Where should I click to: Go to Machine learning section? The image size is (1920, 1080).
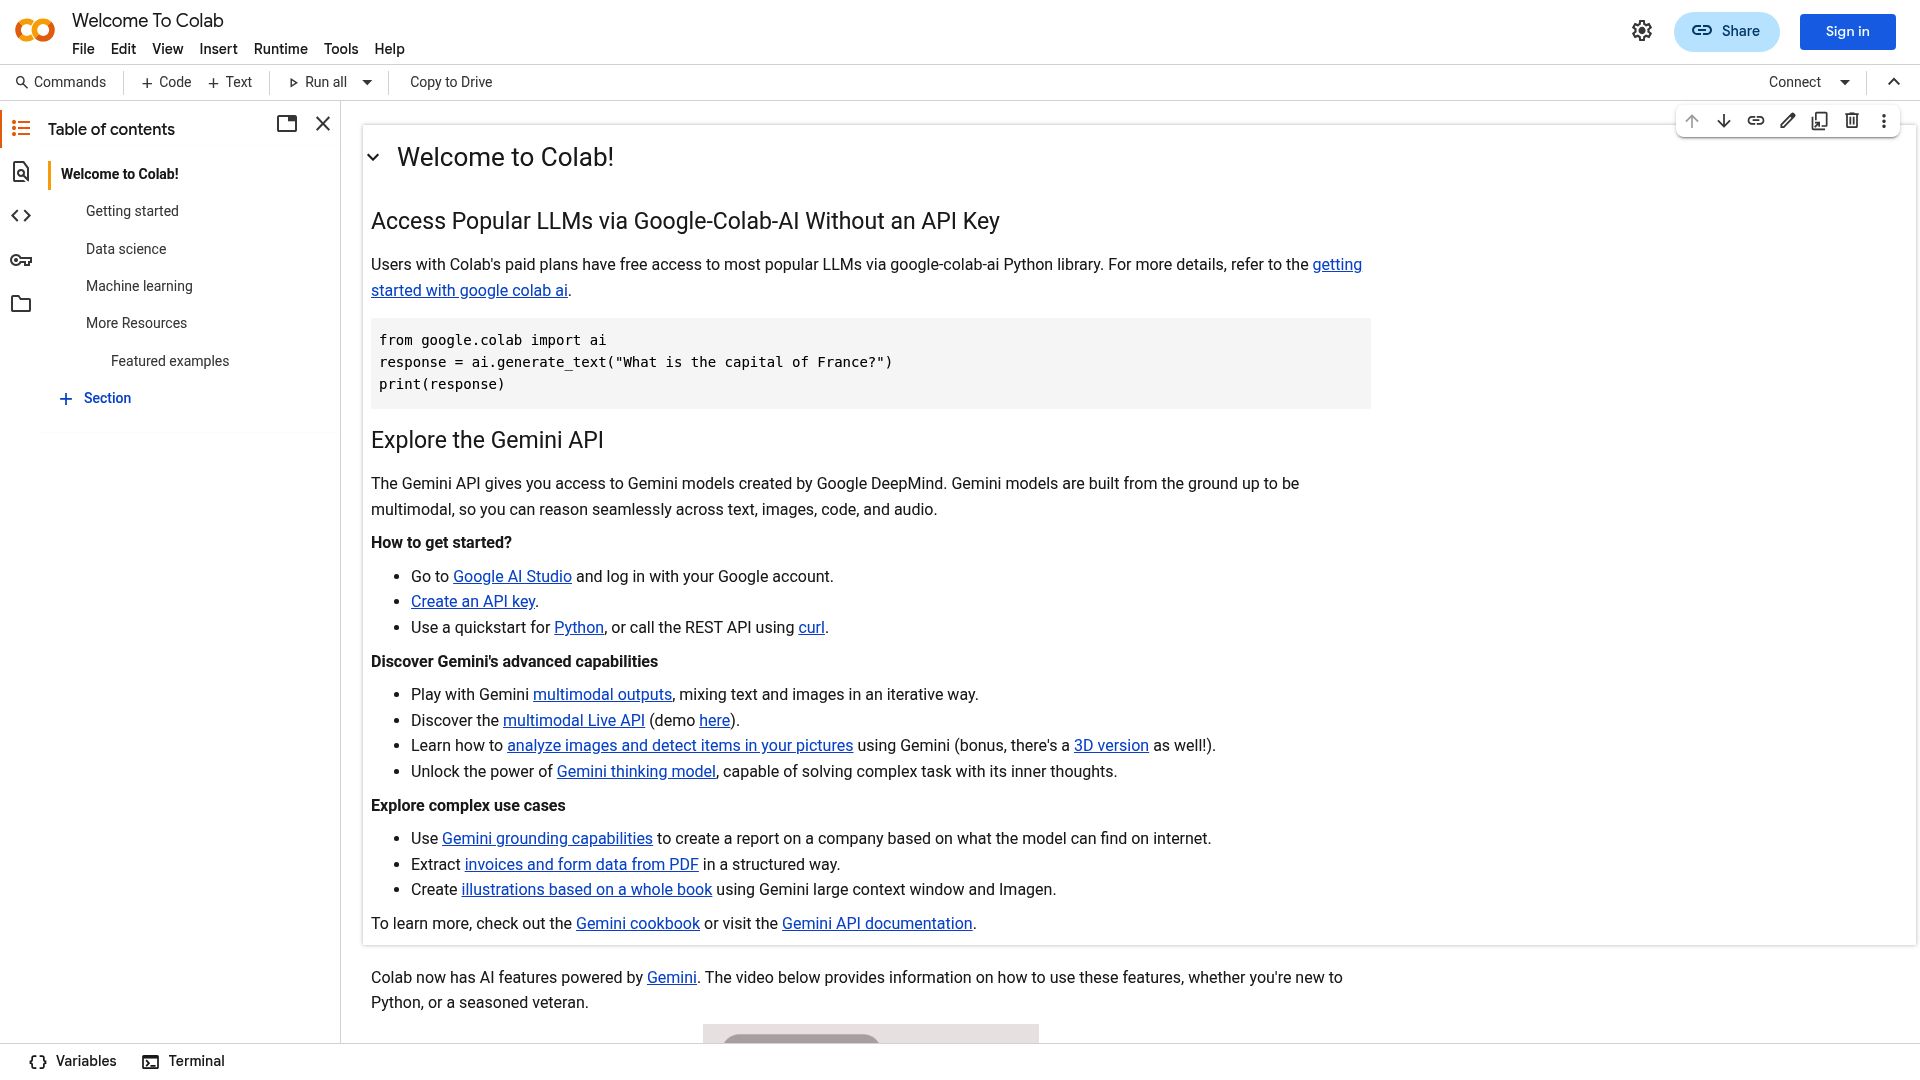click(x=139, y=286)
